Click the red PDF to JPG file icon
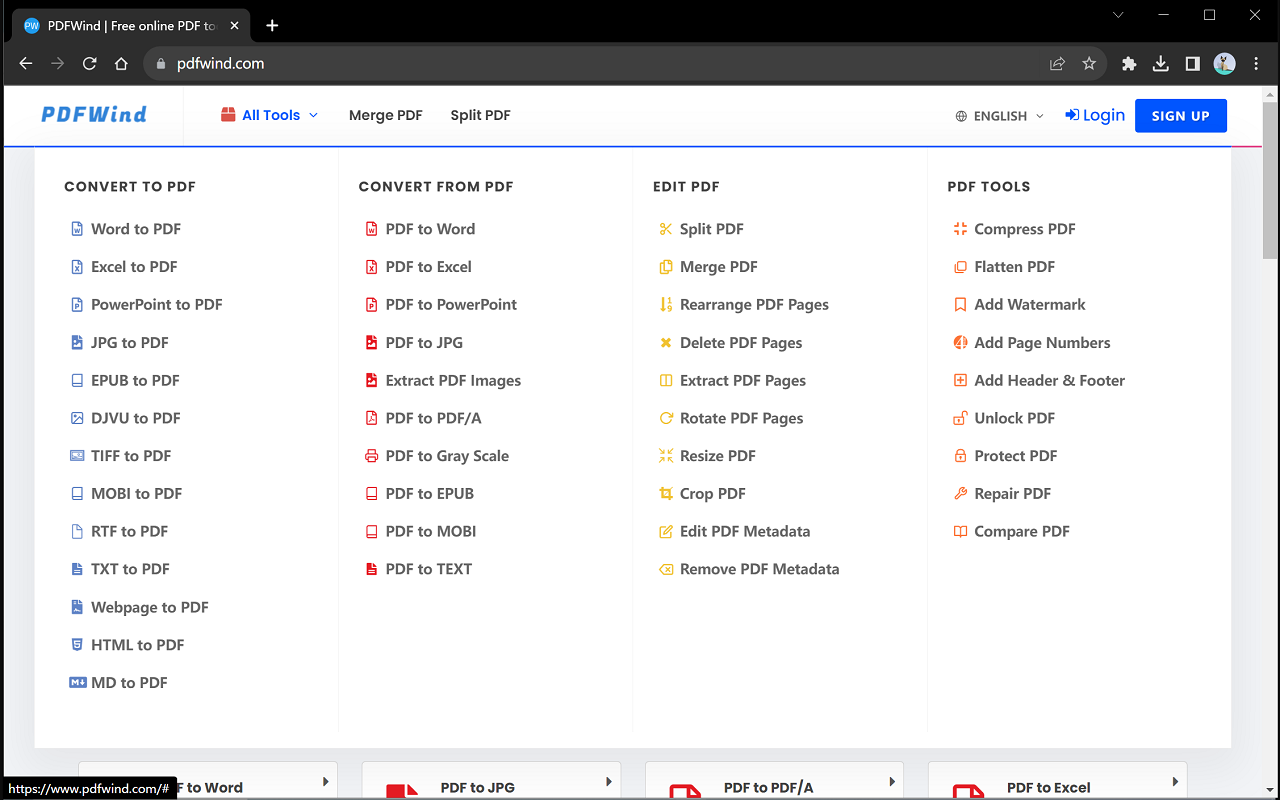Image resolution: width=1280 pixels, height=800 pixels. point(371,342)
